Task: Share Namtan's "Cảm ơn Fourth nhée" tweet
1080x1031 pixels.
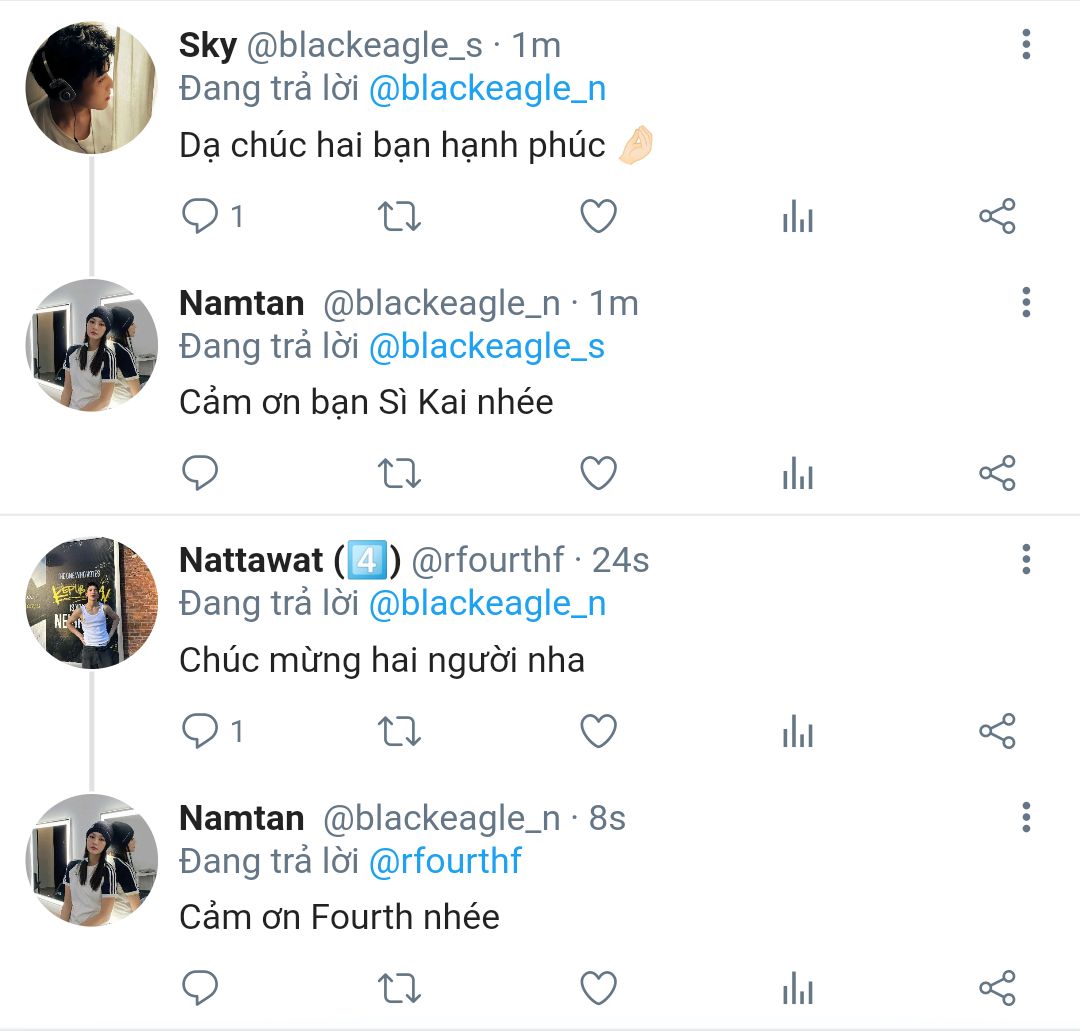Action: [996, 989]
